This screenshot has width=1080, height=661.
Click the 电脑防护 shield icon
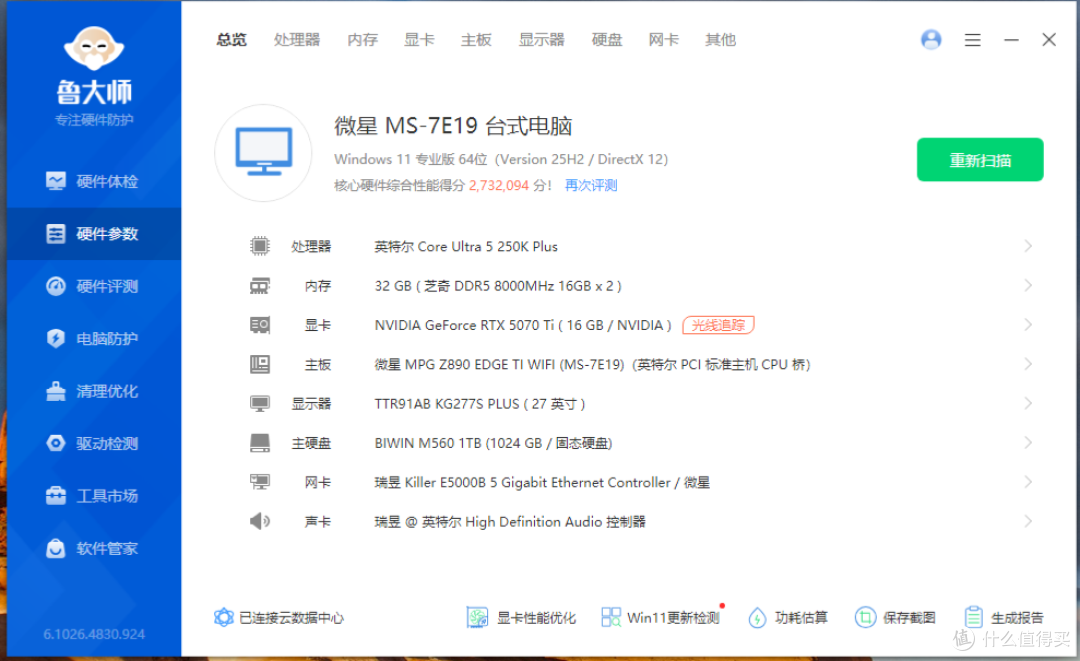[x=56, y=338]
